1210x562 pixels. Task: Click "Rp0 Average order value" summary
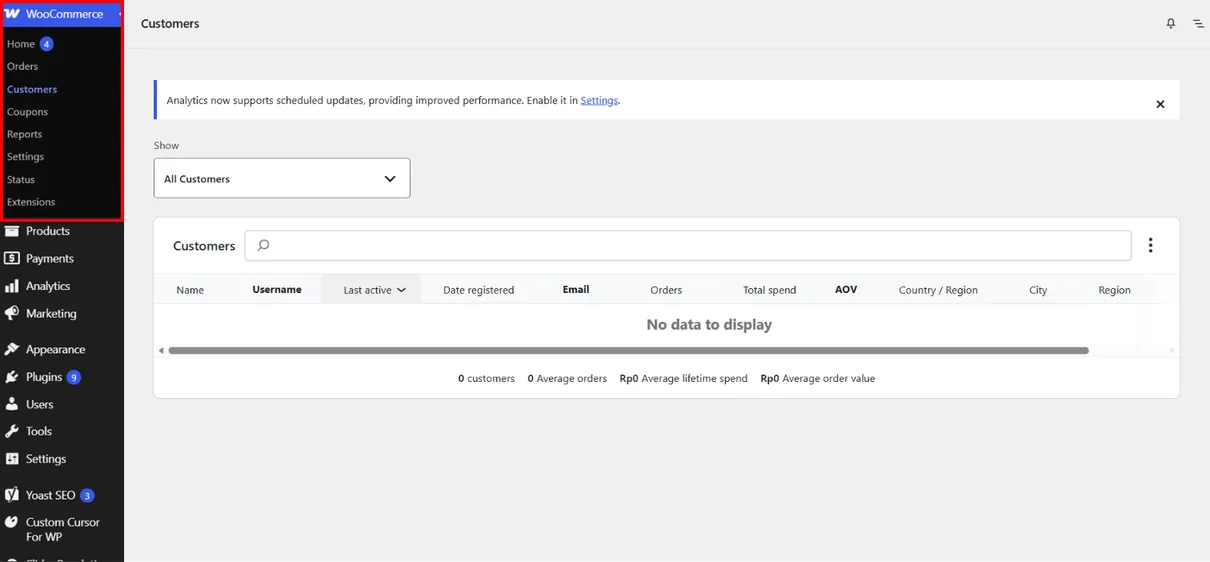[x=818, y=379]
